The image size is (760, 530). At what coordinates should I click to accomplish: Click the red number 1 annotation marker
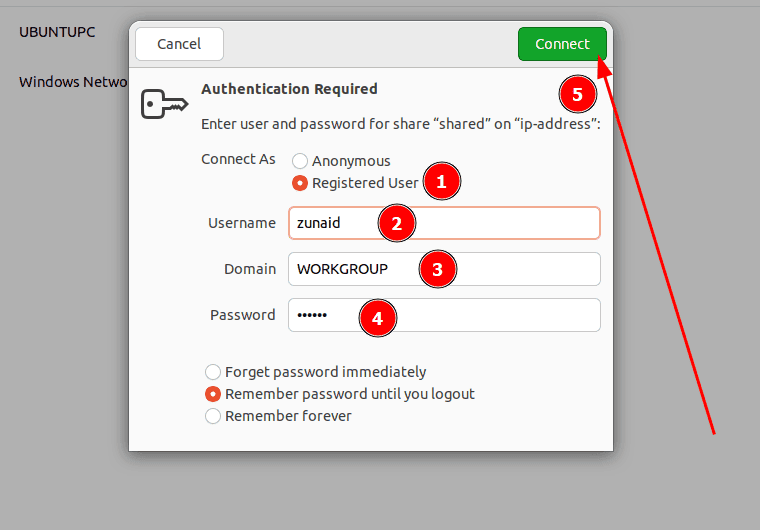point(442,182)
